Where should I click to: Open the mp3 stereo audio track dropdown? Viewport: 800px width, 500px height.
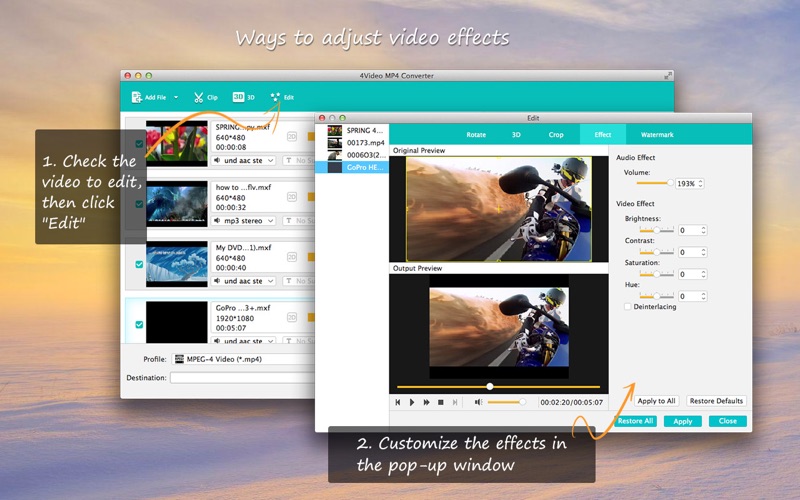(243, 220)
